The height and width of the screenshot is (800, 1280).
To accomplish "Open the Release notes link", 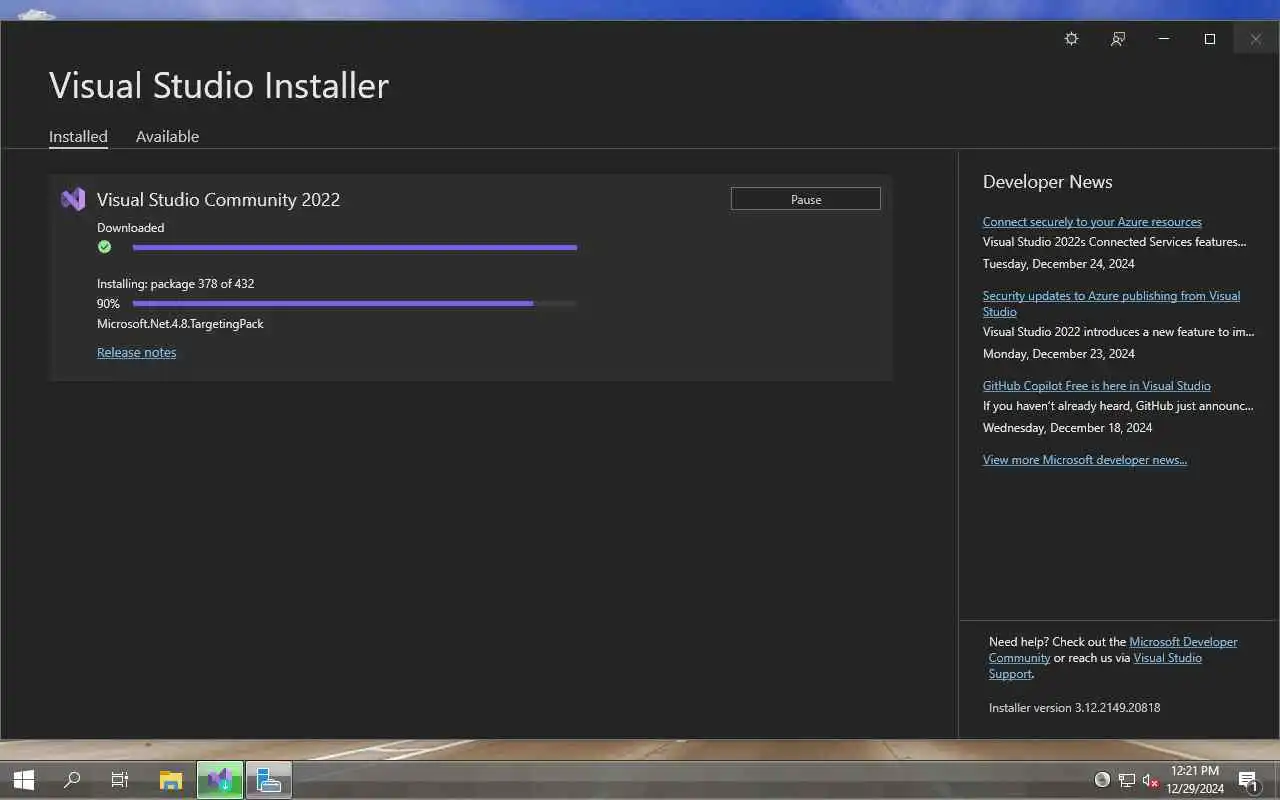I will (x=136, y=352).
